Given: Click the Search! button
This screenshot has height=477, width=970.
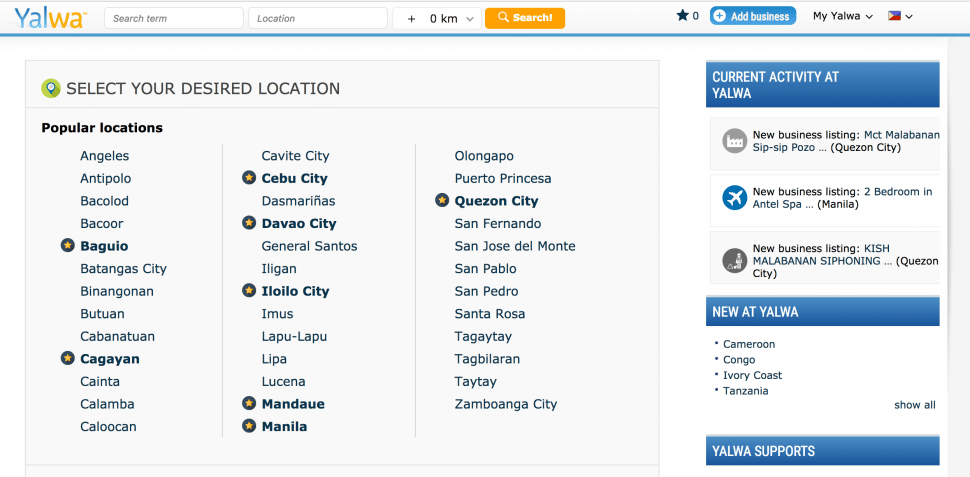Looking at the screenshot, I should click(x=525, y=18).
